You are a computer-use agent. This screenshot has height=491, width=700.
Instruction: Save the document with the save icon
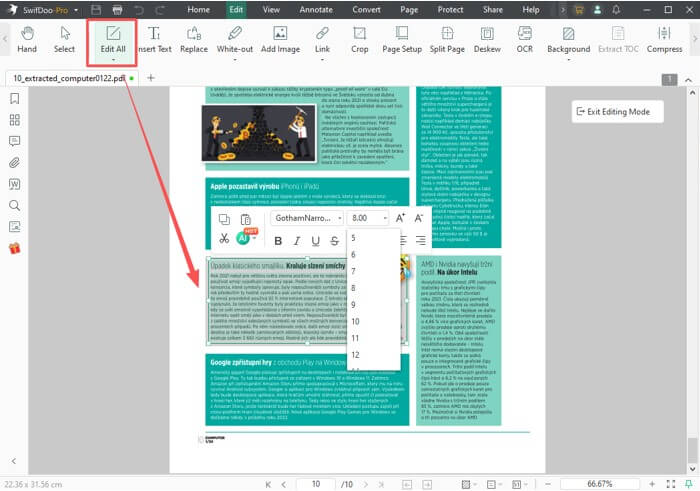pyautogui.click(x=96, y=10)
